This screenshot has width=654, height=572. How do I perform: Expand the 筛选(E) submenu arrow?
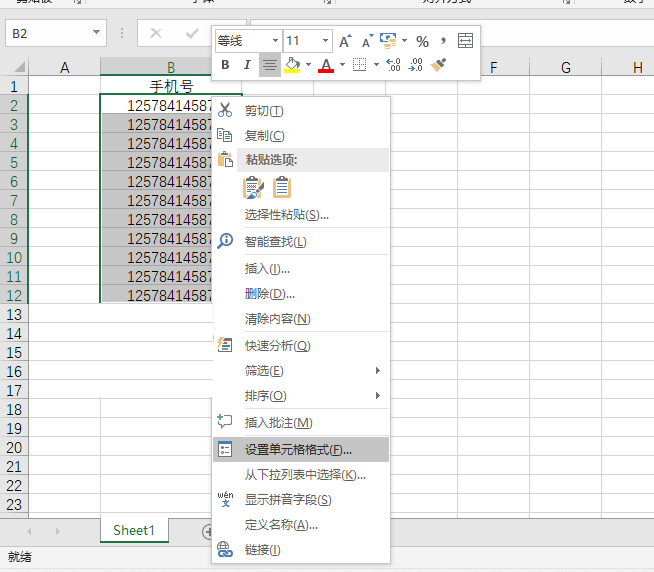click(x=377, y=370)
